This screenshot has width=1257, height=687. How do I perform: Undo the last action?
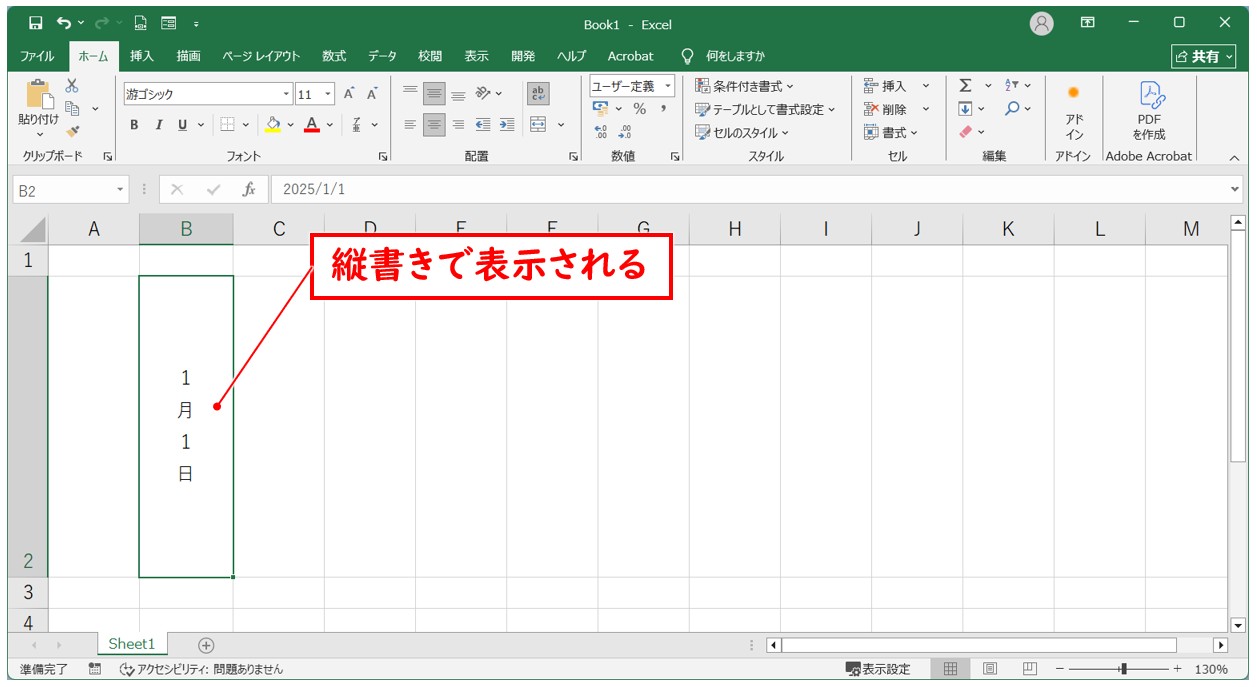[64, 23]
